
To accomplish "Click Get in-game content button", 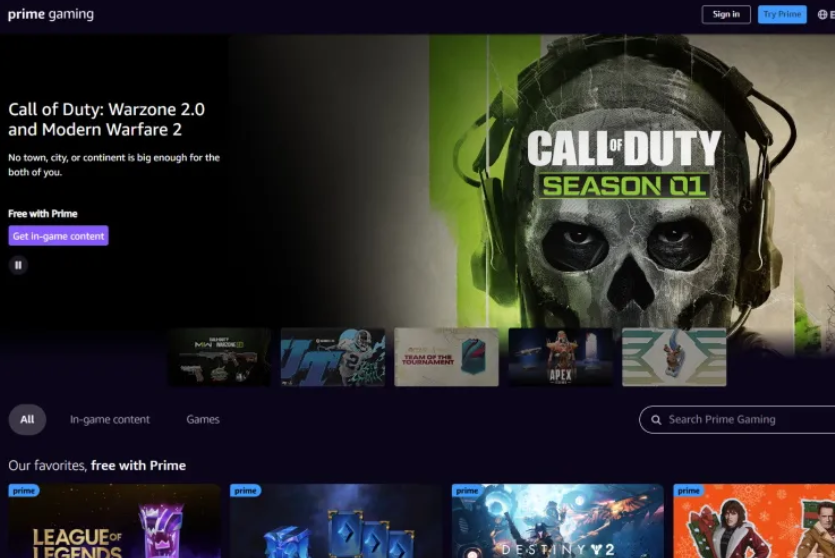I will click(59, 236).
